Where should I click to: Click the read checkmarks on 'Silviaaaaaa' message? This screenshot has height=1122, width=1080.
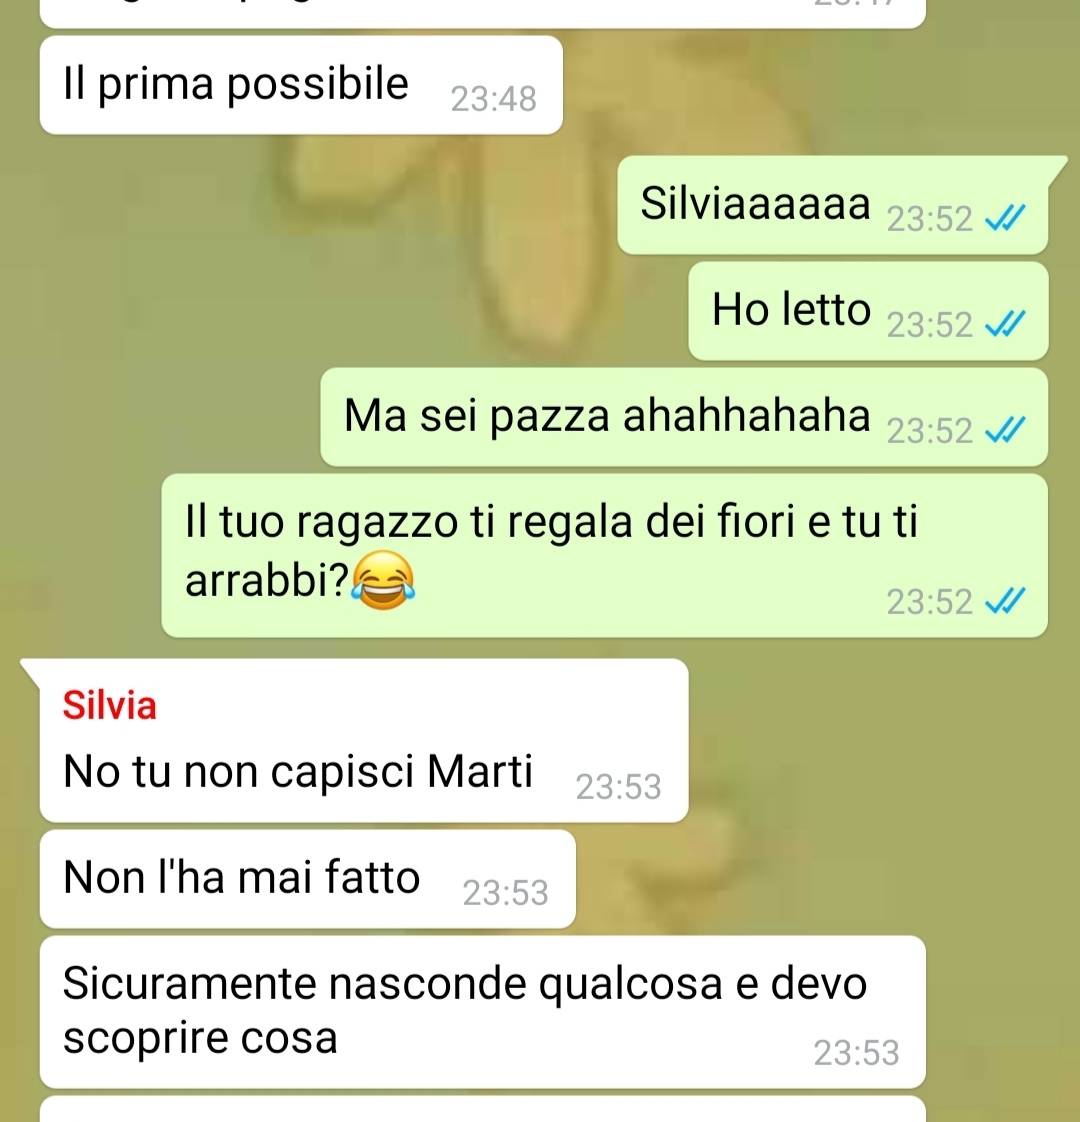pyautogui.click(x=1006, y=218)
